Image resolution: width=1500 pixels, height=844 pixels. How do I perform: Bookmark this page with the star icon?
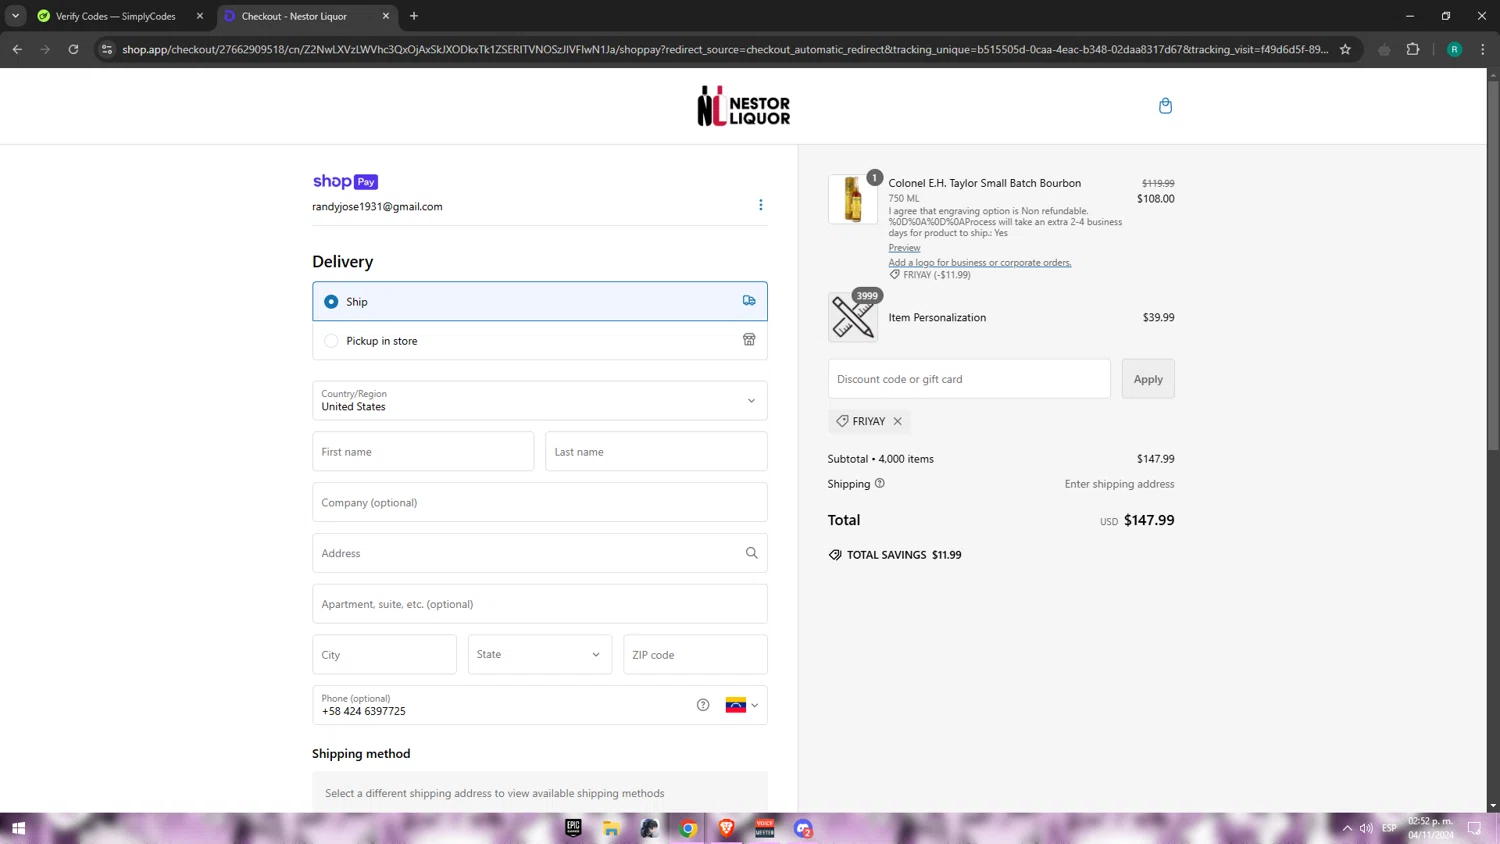(1345, 49)
